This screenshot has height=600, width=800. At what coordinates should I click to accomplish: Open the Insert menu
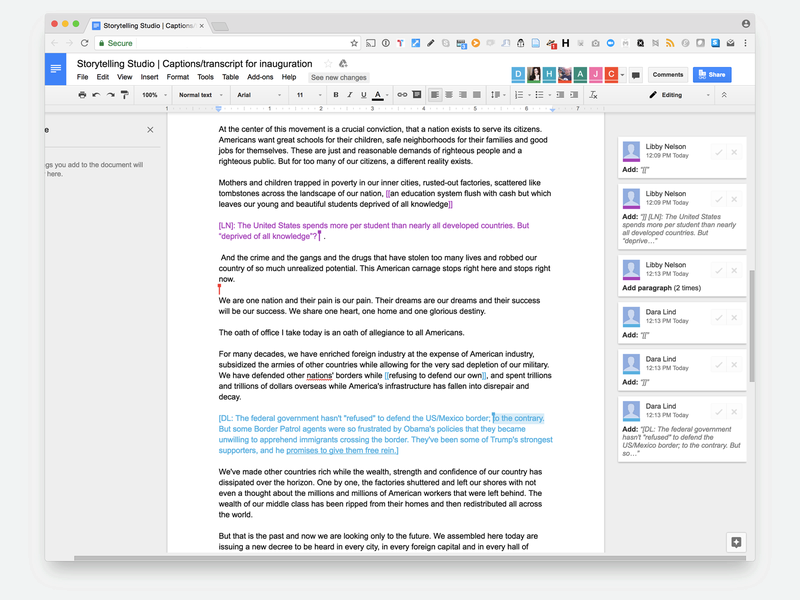149,77
